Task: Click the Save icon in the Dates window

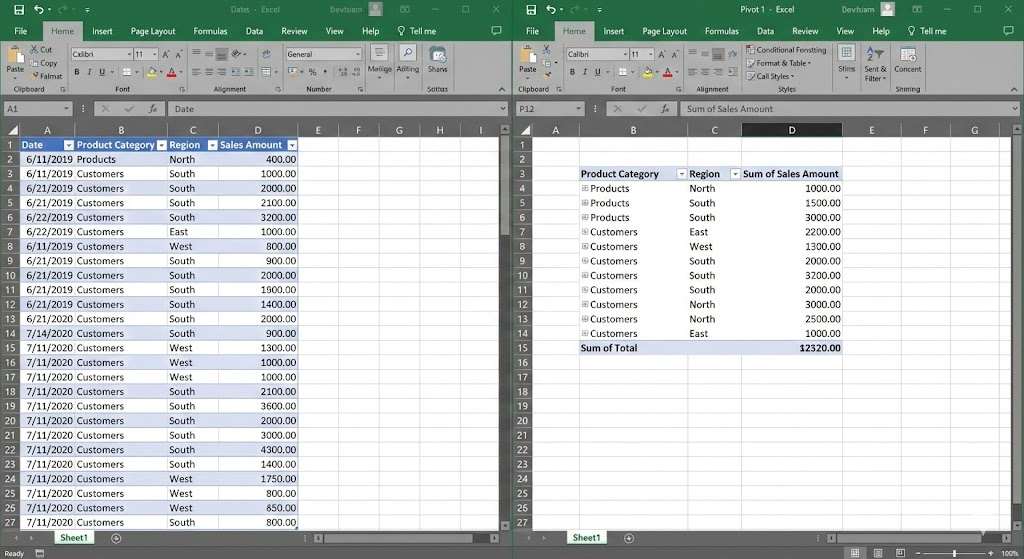Action: click(x=18, y=9)
